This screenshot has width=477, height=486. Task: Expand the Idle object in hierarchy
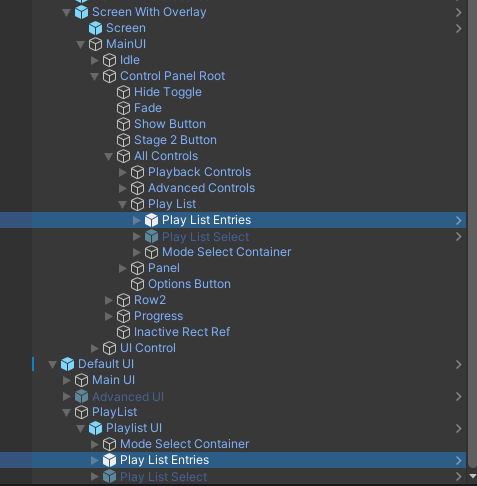95,60
